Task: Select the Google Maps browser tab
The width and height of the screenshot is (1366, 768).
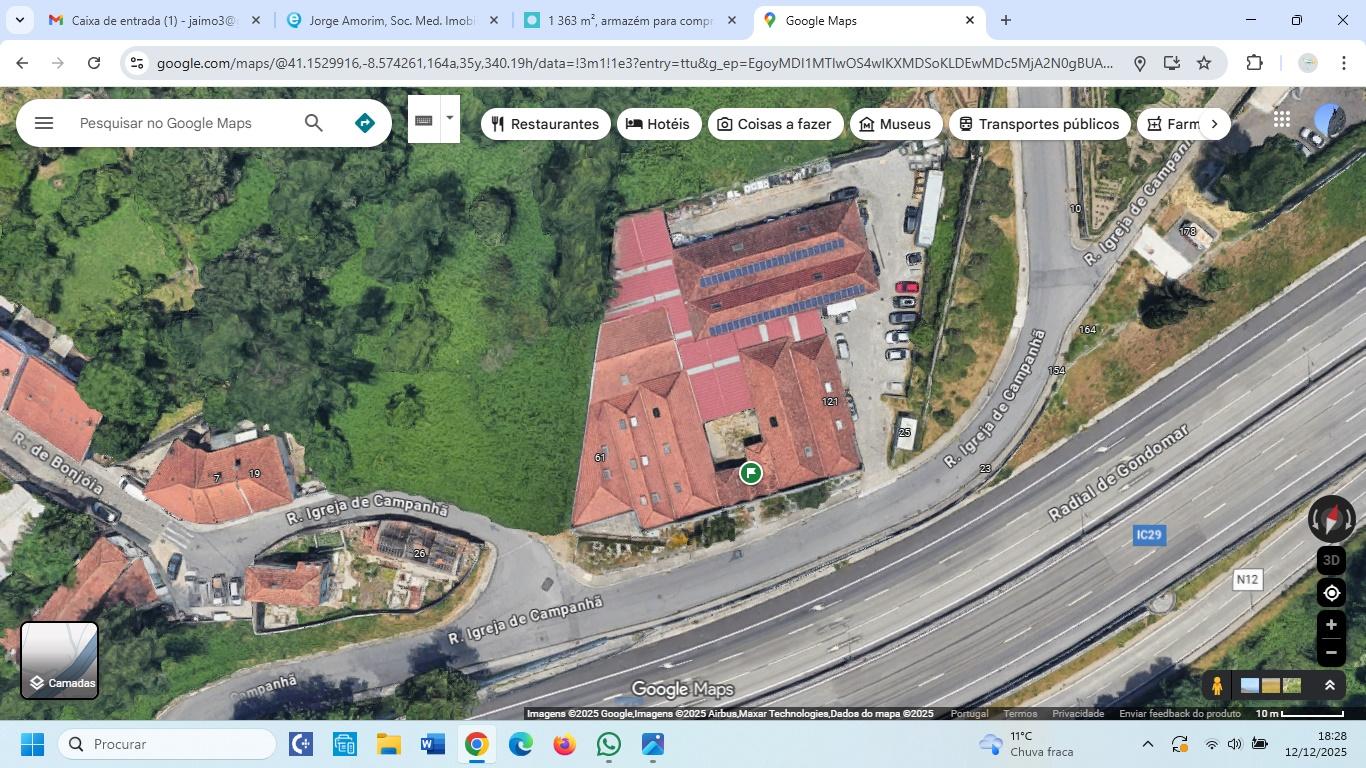Action: (868, 20)
